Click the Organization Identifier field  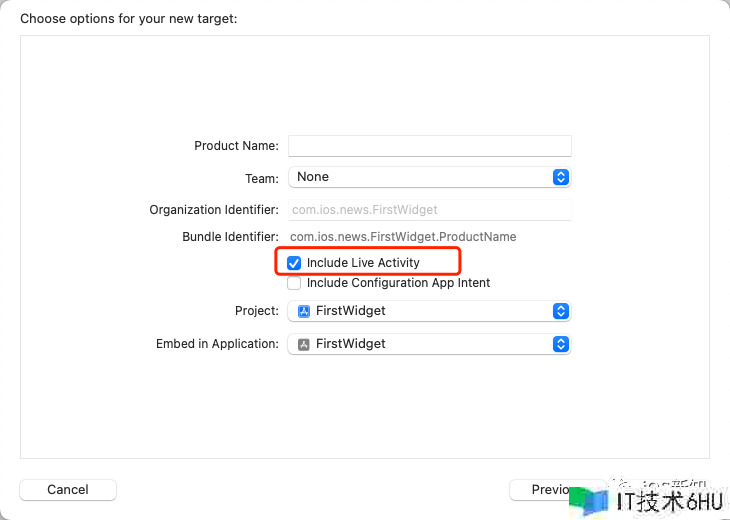click(429, 210)
